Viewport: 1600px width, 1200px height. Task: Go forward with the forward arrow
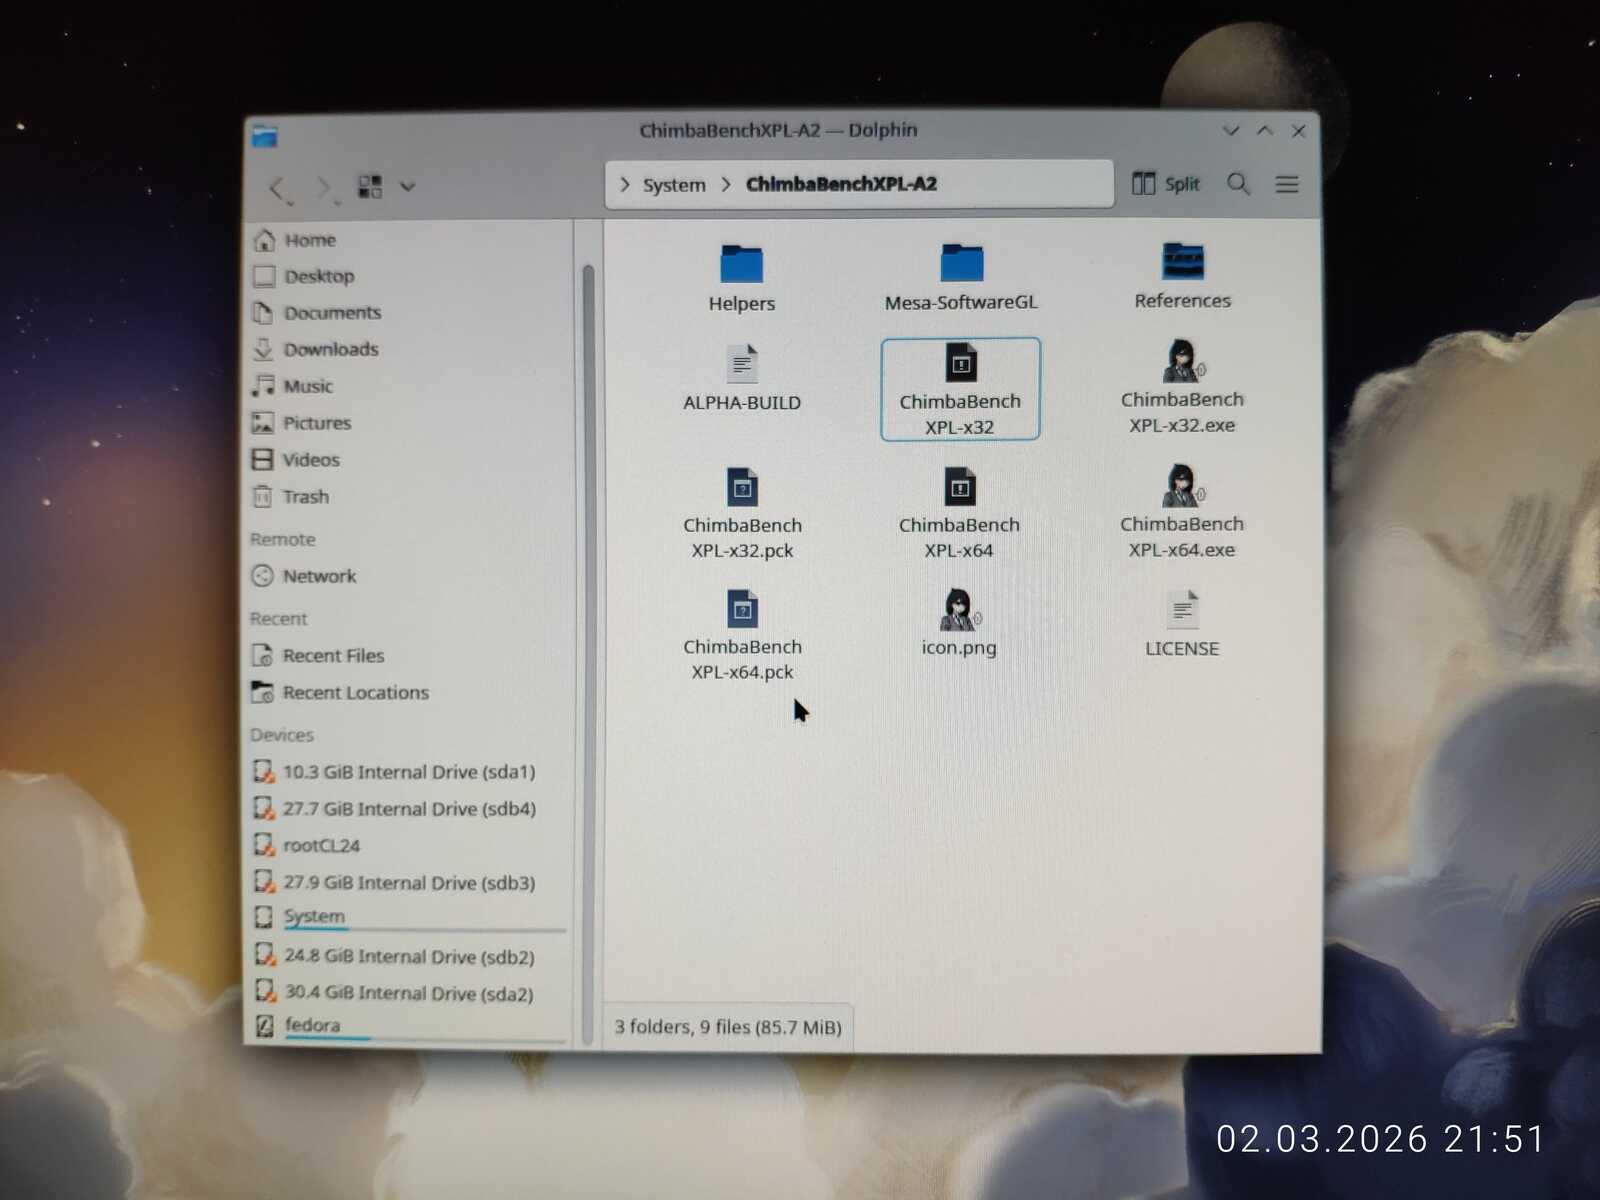pos(324,187)
